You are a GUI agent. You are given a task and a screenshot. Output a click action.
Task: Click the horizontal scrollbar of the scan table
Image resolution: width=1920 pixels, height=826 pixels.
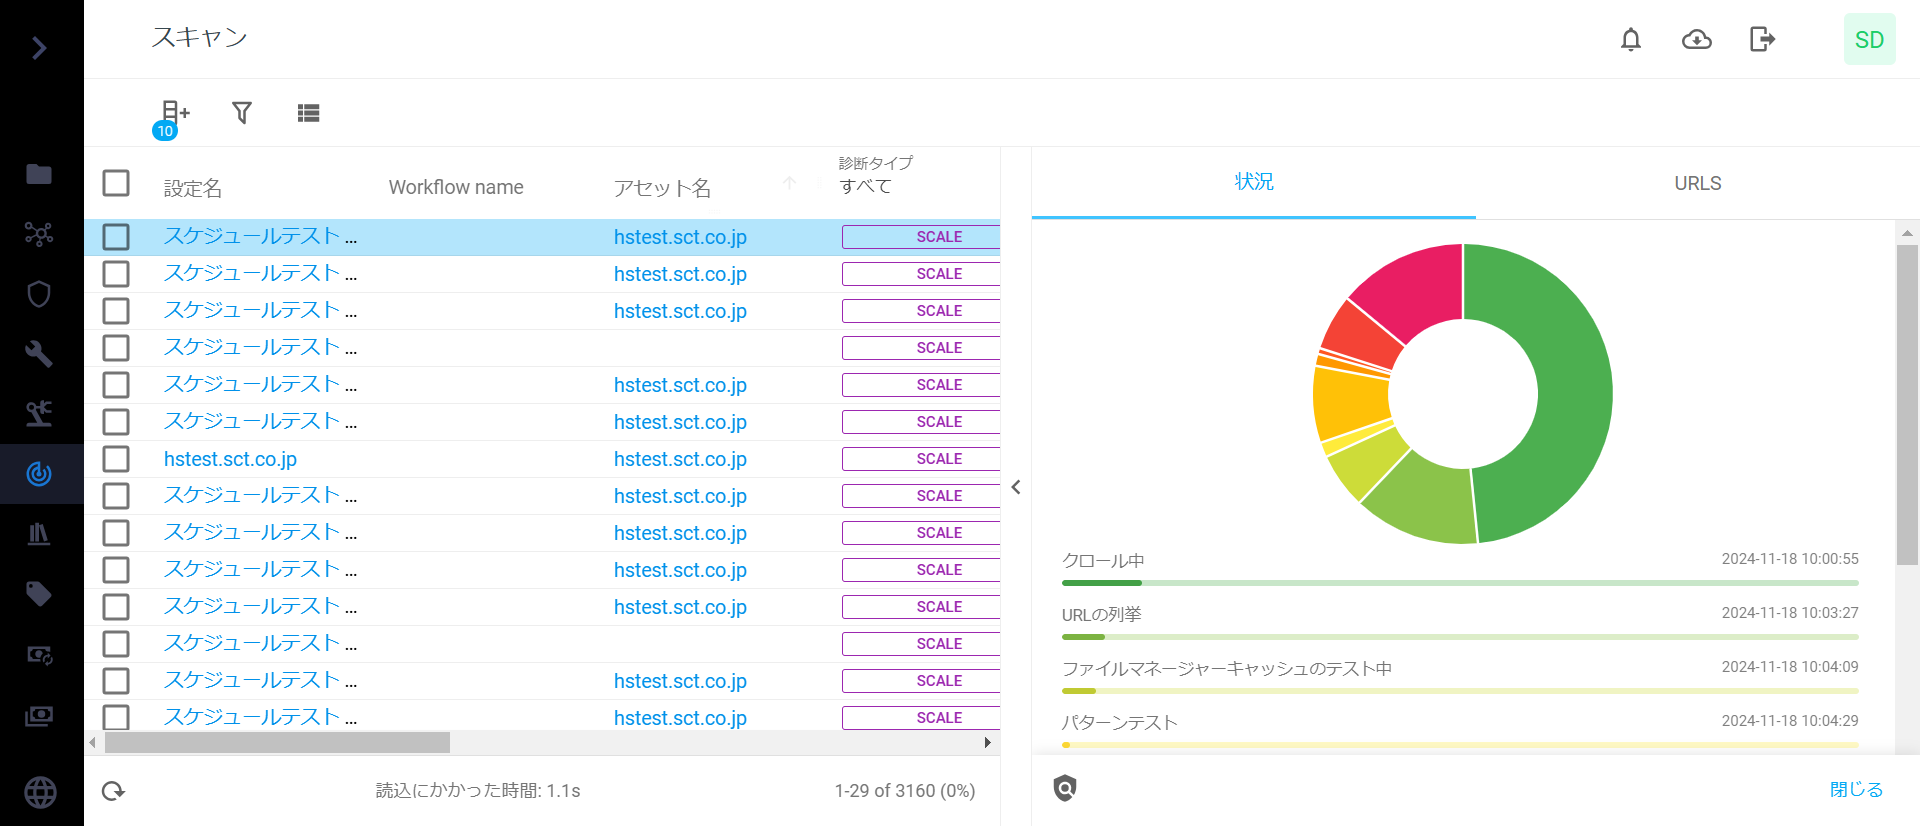pos(277,742)
